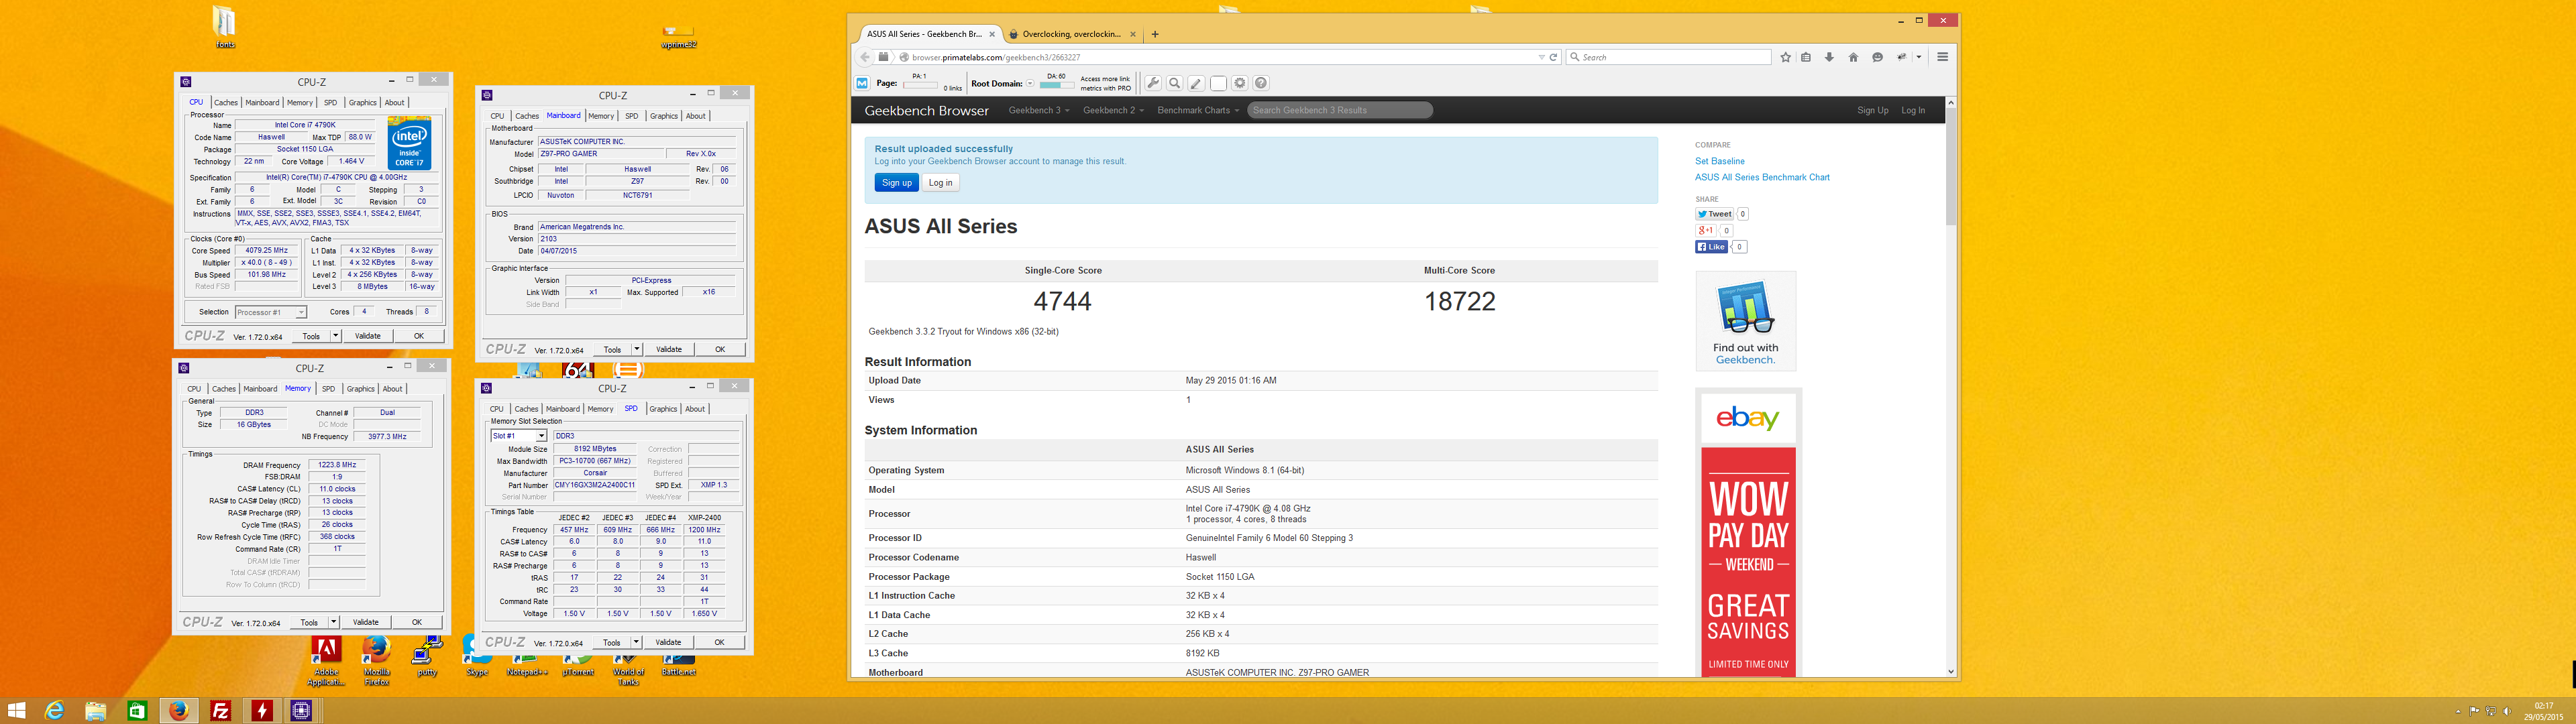Show bookmarks list icon in Firefox toolbar
The image size is (2576, 724).
[x=1806, y=57]
